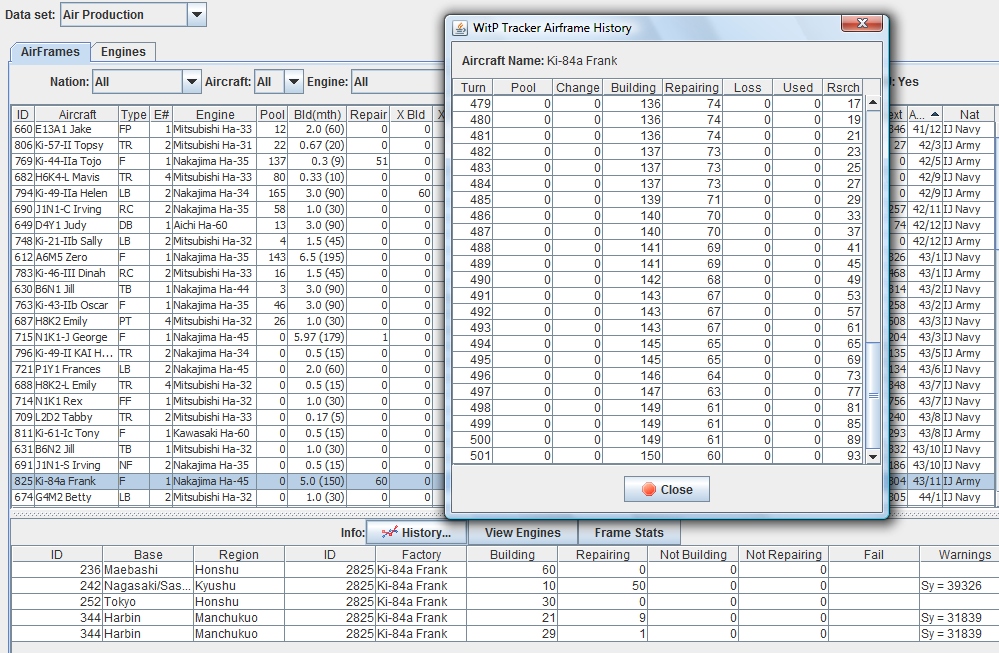The image size is (999, 653).
Task: Sort airframes by Engine column header
Action: tap(215, 114)
